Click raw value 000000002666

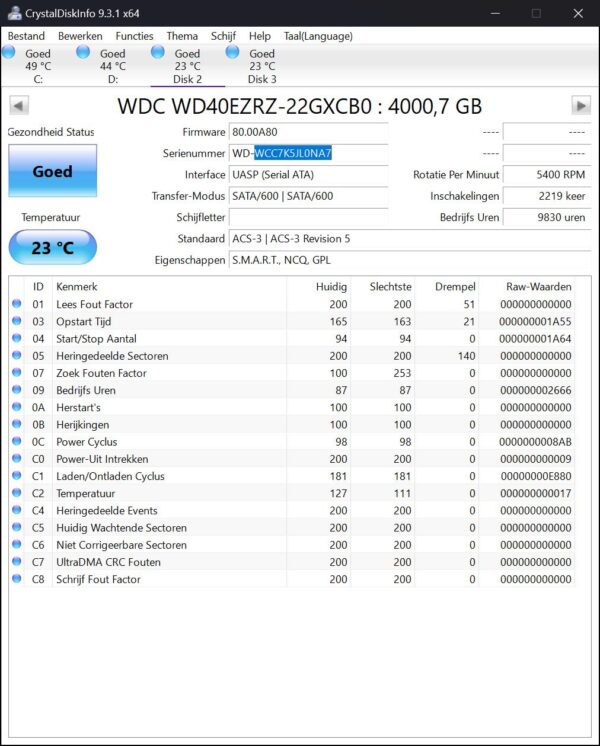pyautogui.click(x=536, y=390)
